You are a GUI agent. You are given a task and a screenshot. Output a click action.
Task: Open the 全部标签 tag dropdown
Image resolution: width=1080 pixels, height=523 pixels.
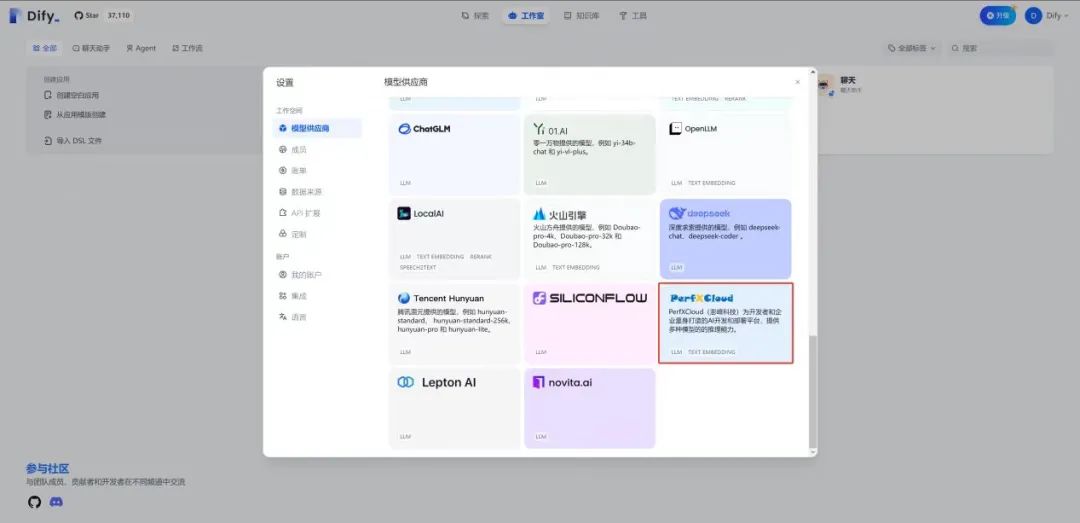(x=912, y=48)
